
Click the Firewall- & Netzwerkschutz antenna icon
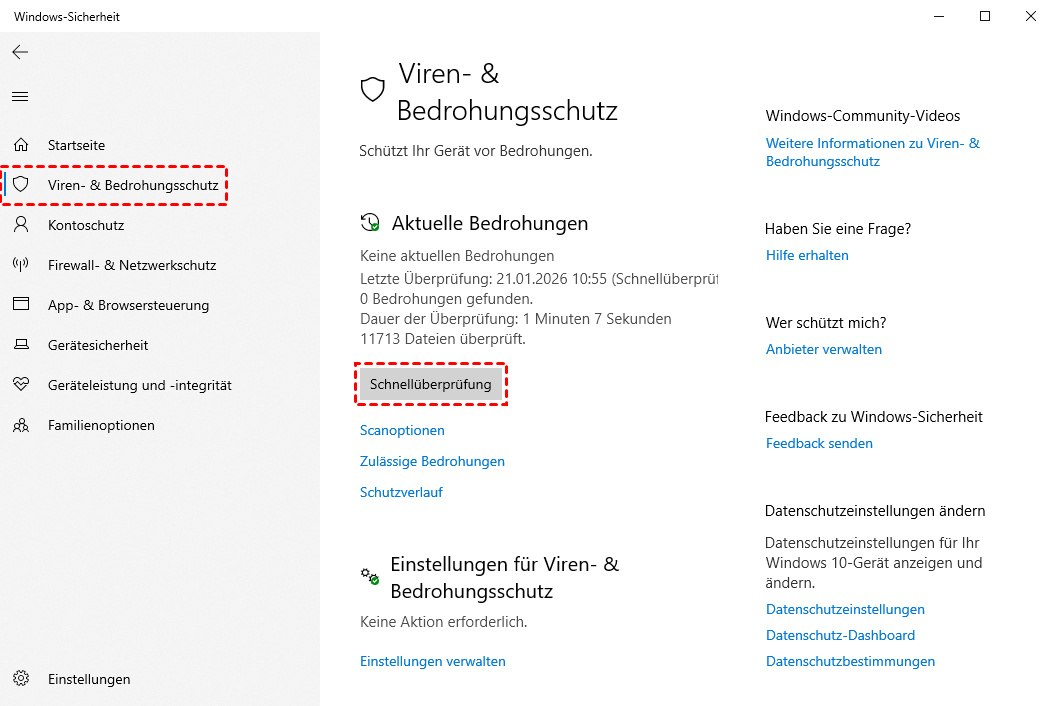click(21, 265)
